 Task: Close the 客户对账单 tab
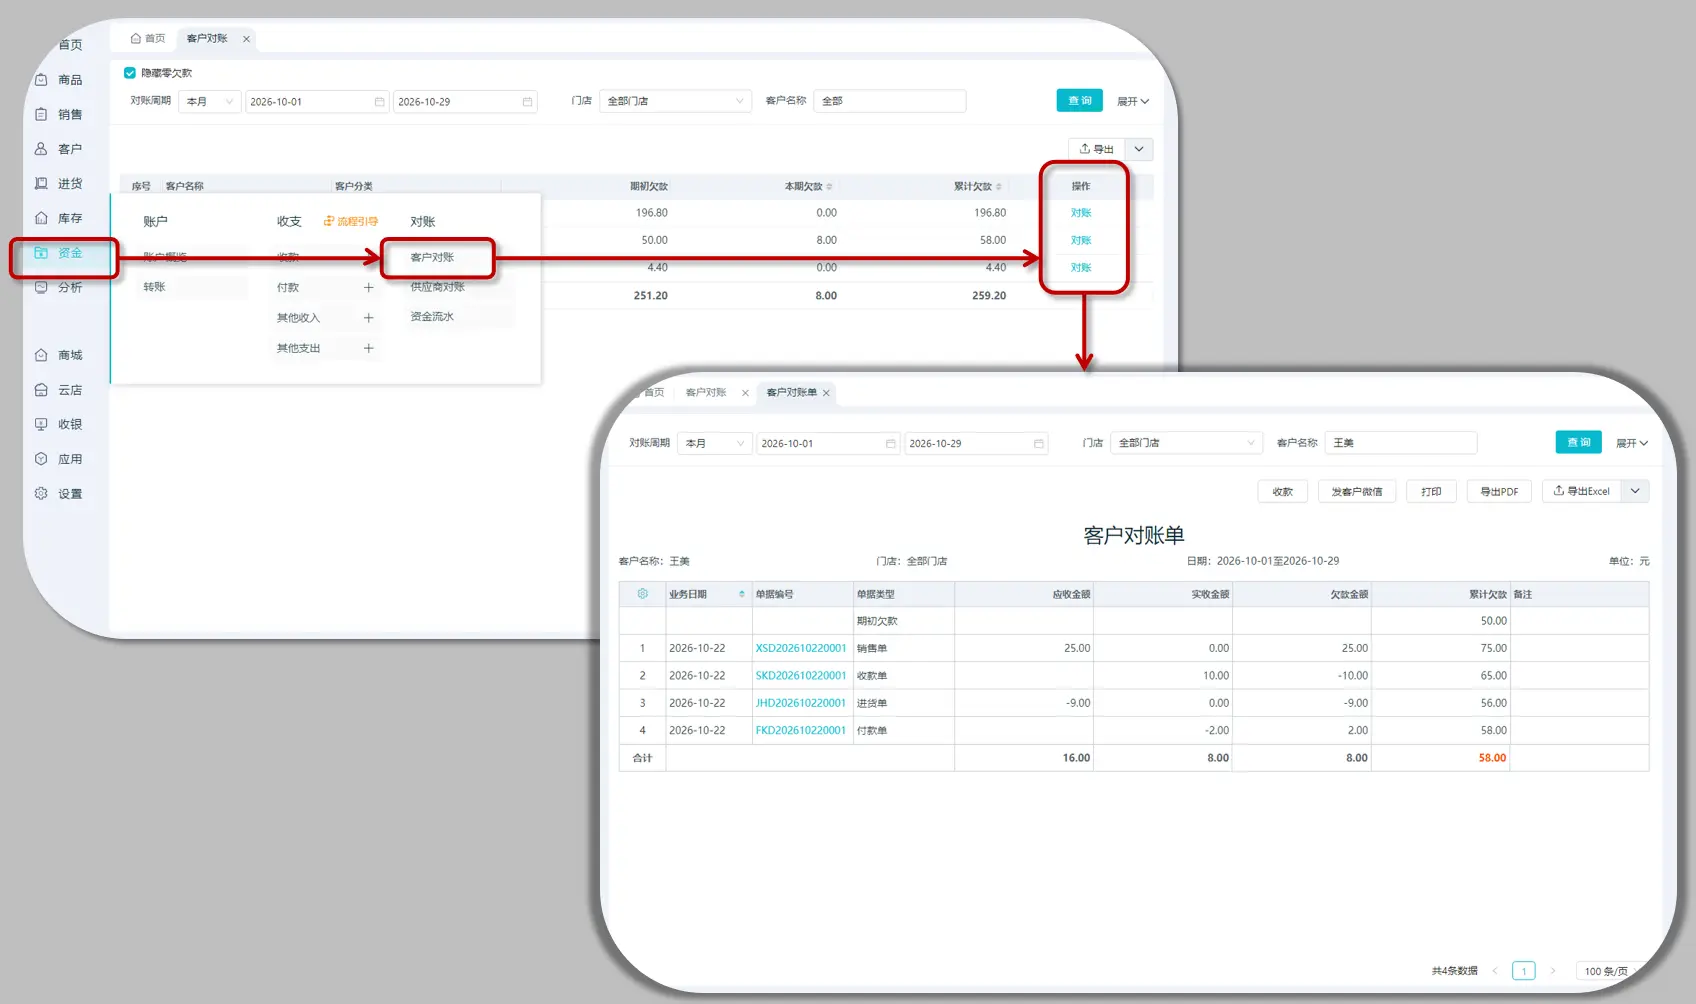tap(826, 393)
